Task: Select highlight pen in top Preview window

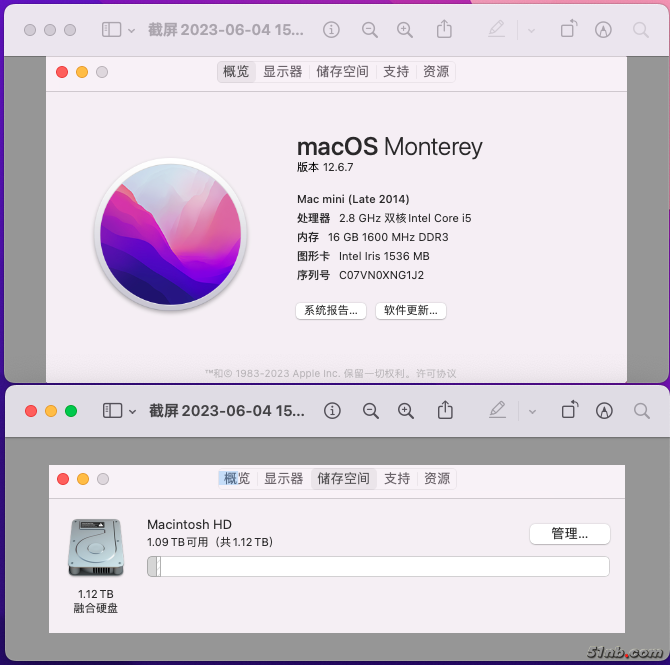Action: [x=497, y=29]
